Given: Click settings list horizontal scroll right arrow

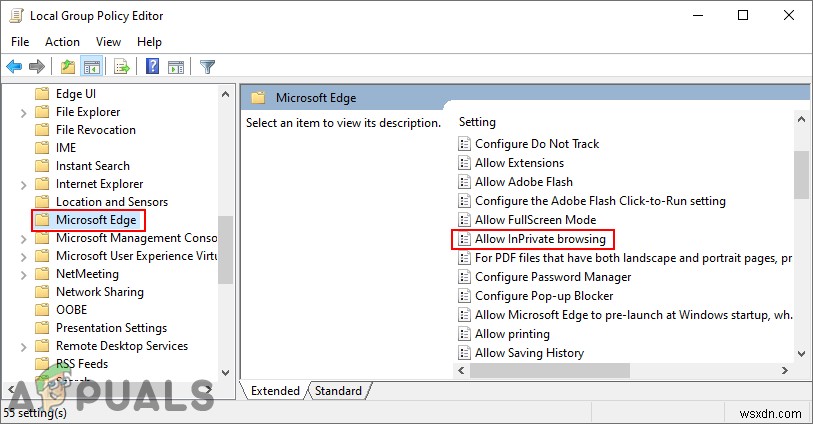Looking at the screenshot, I should pyautogui.click(x=784, y=370).
